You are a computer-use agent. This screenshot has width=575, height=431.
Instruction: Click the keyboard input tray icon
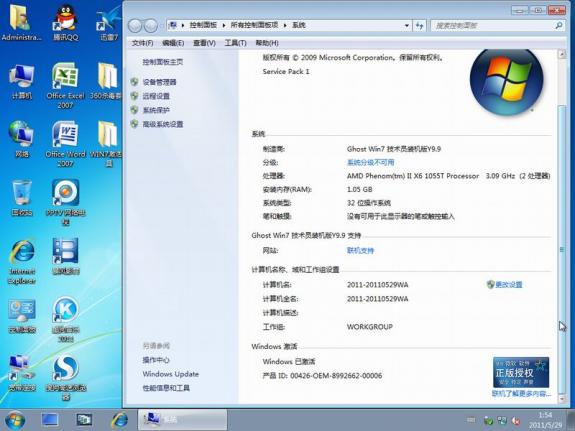pyautogui.click(x=471, y=420)
